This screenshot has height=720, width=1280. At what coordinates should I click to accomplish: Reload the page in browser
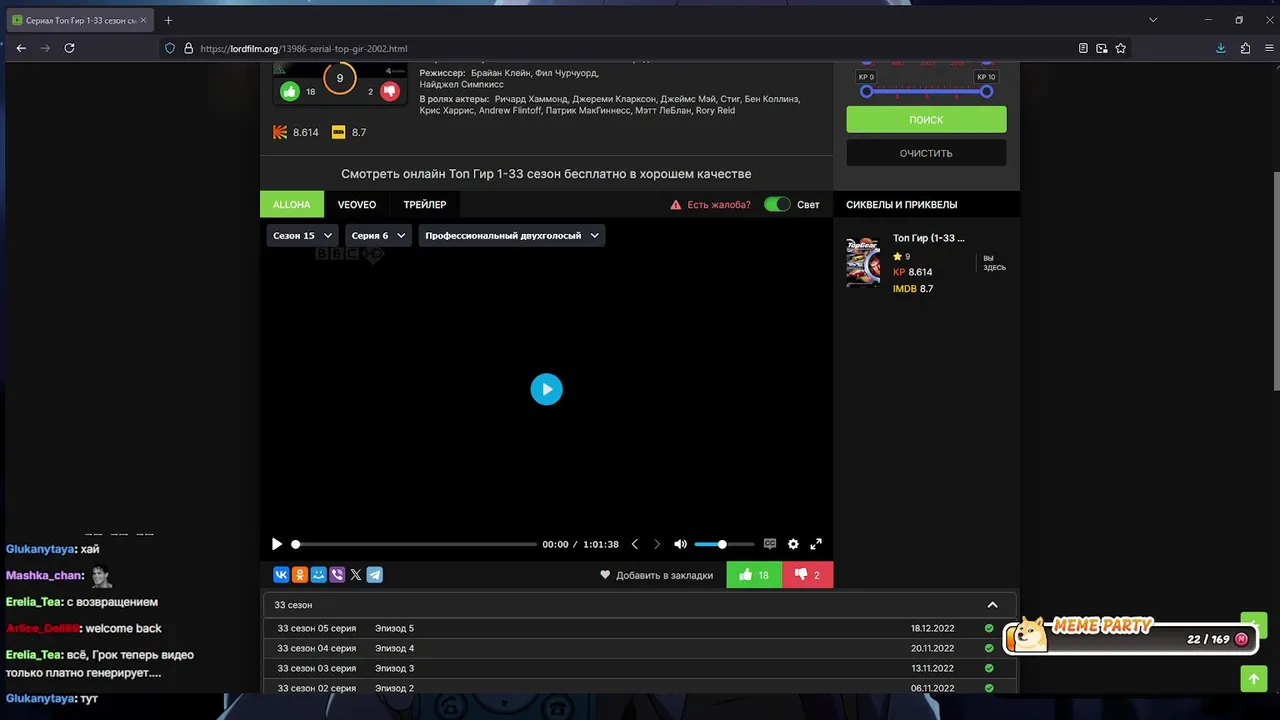coord(69,48)
